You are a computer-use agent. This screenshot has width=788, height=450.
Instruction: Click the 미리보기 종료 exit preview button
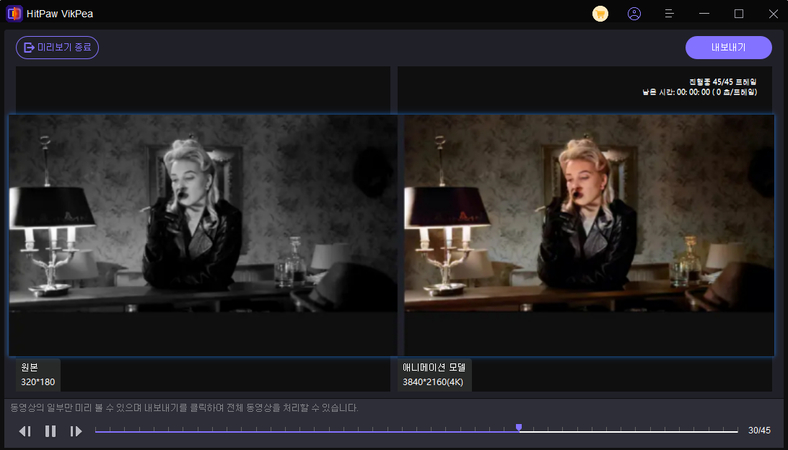click(57, 47)
